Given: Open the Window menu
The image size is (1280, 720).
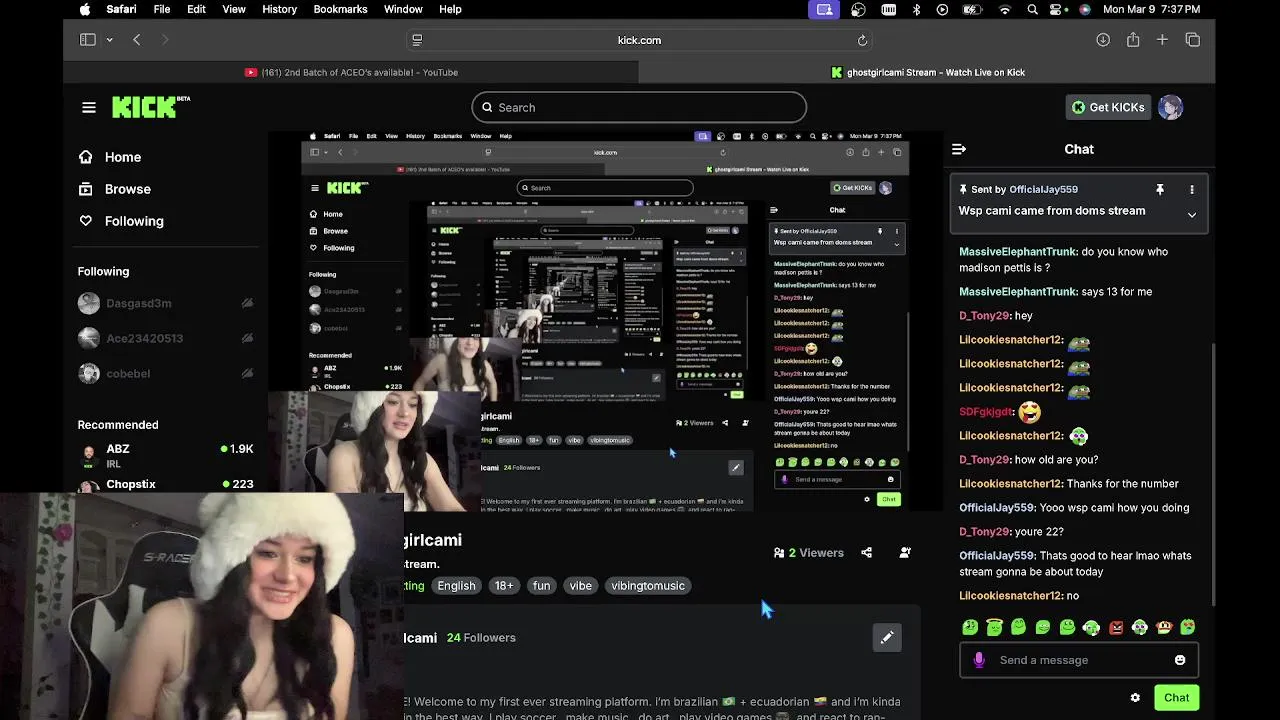Looking at the screenshot, I should point(403,9).
